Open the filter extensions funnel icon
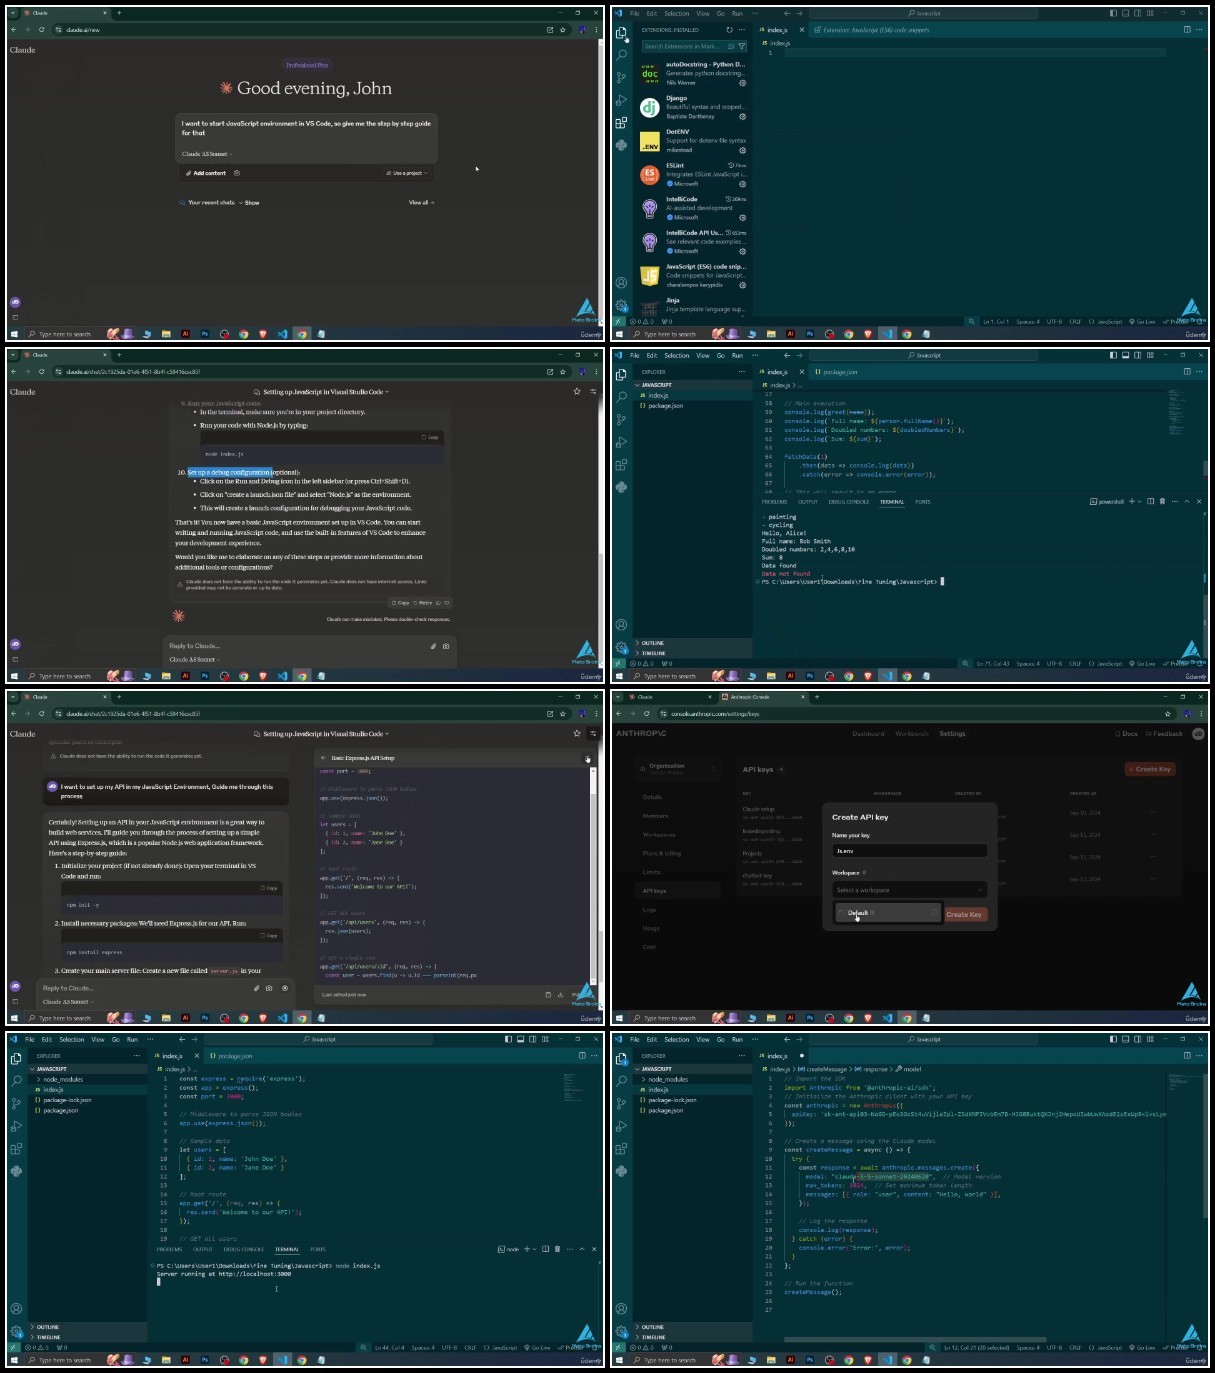Viewport: 1215px width, 1373px height. (742, 46)
